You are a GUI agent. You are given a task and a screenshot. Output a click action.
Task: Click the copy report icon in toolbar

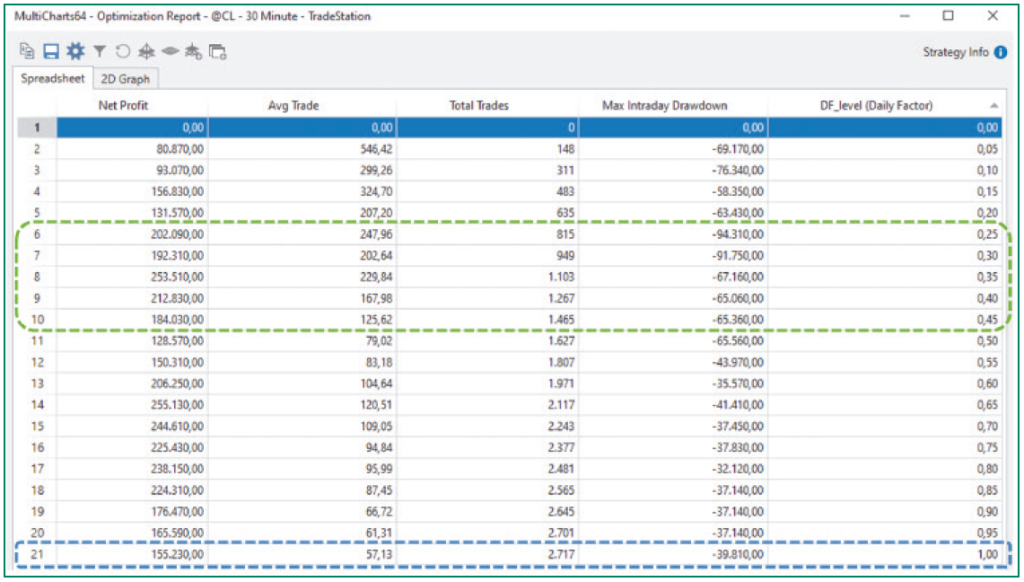coord(27,51)
